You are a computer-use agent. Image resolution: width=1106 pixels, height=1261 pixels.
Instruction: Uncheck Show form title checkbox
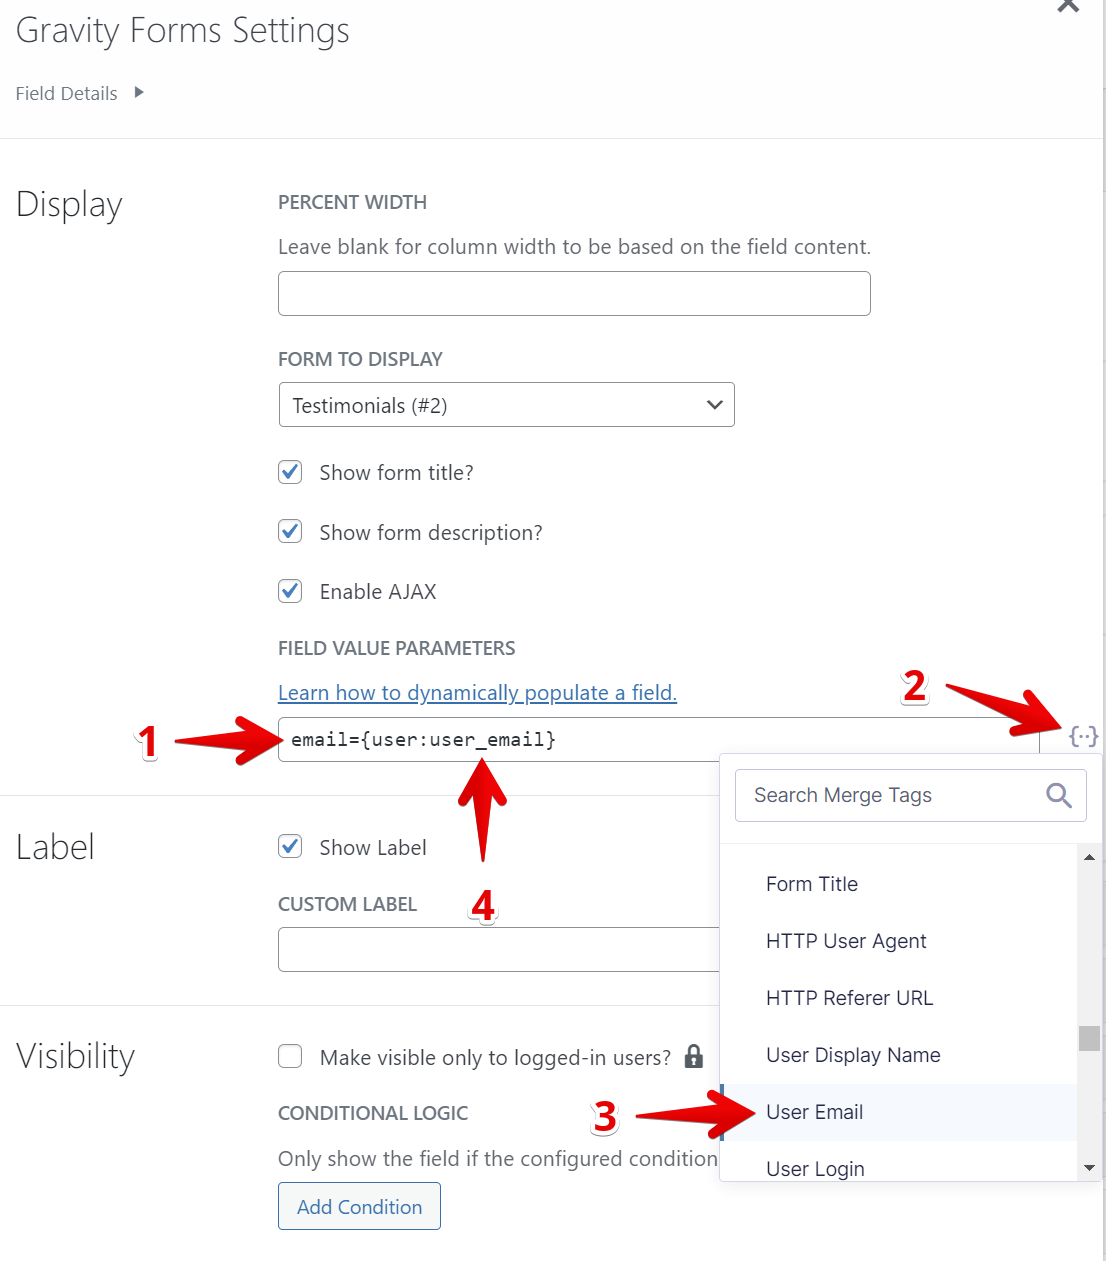290,472
